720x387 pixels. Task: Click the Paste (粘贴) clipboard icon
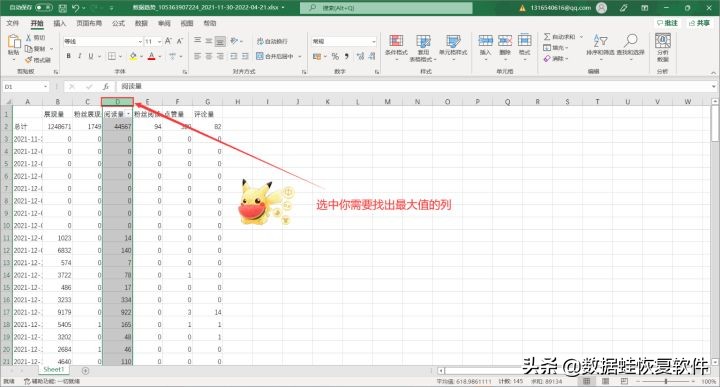[x=14, y=42]
